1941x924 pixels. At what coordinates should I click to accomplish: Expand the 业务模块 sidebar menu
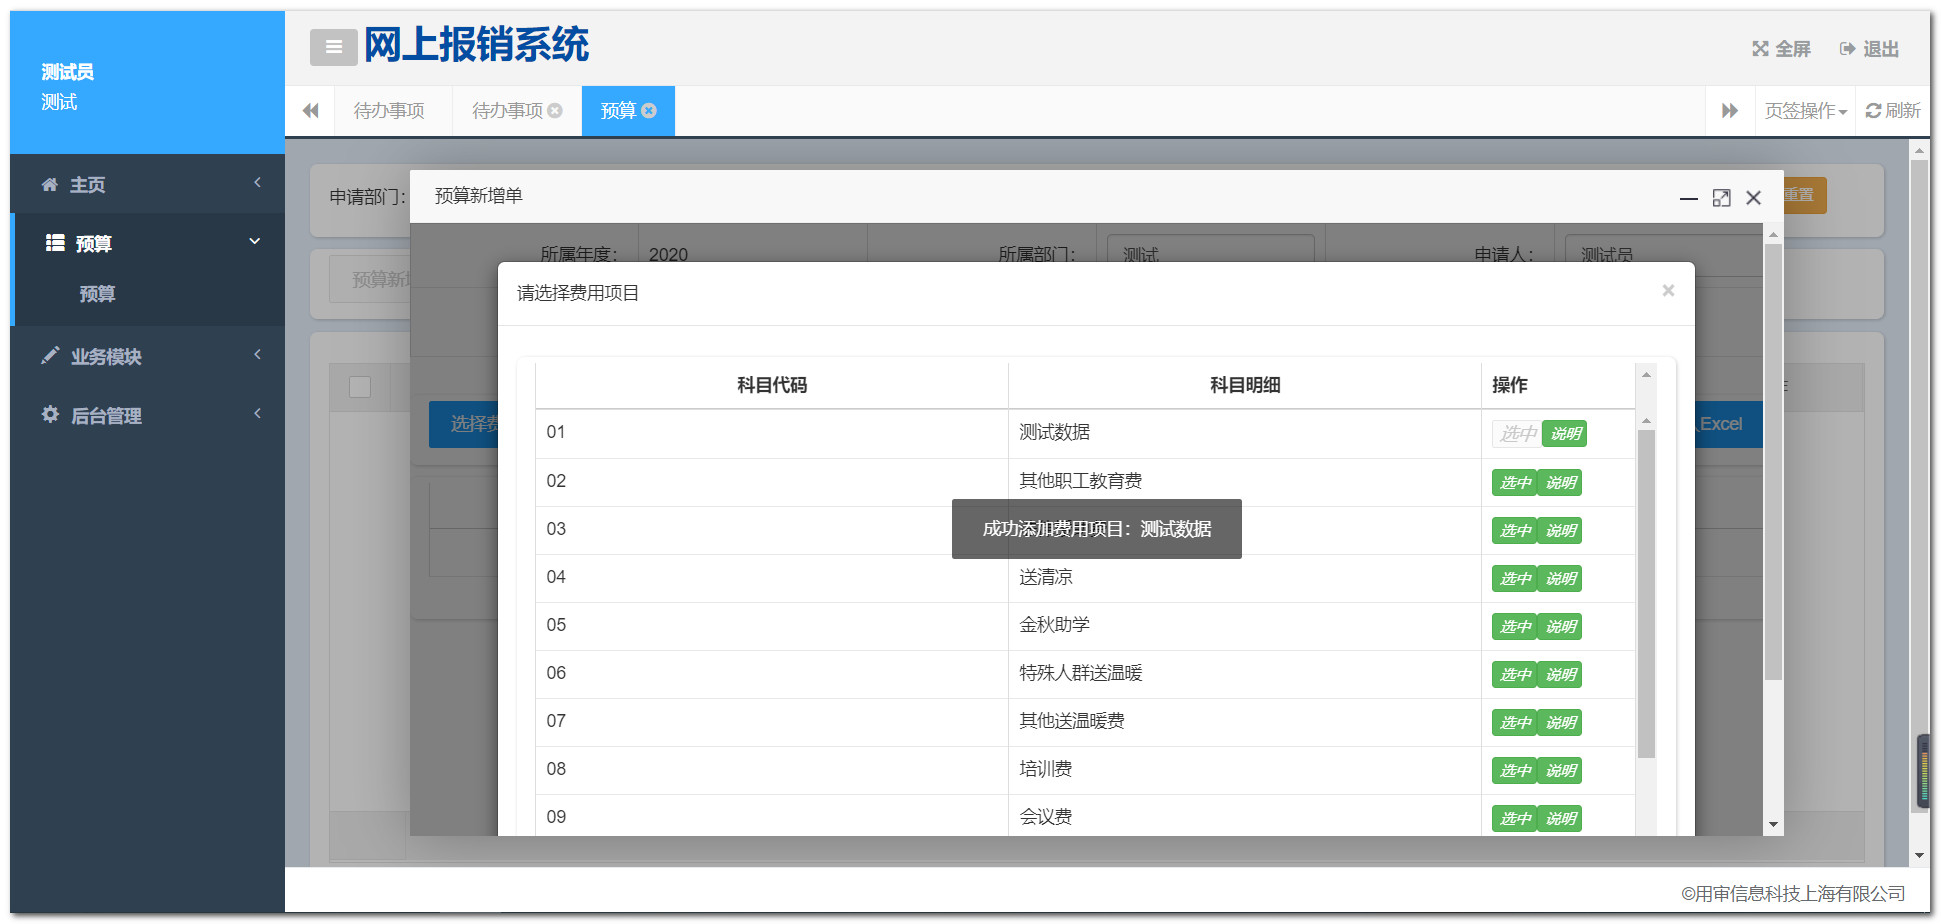pyautogui.click(x=147, y=357)
